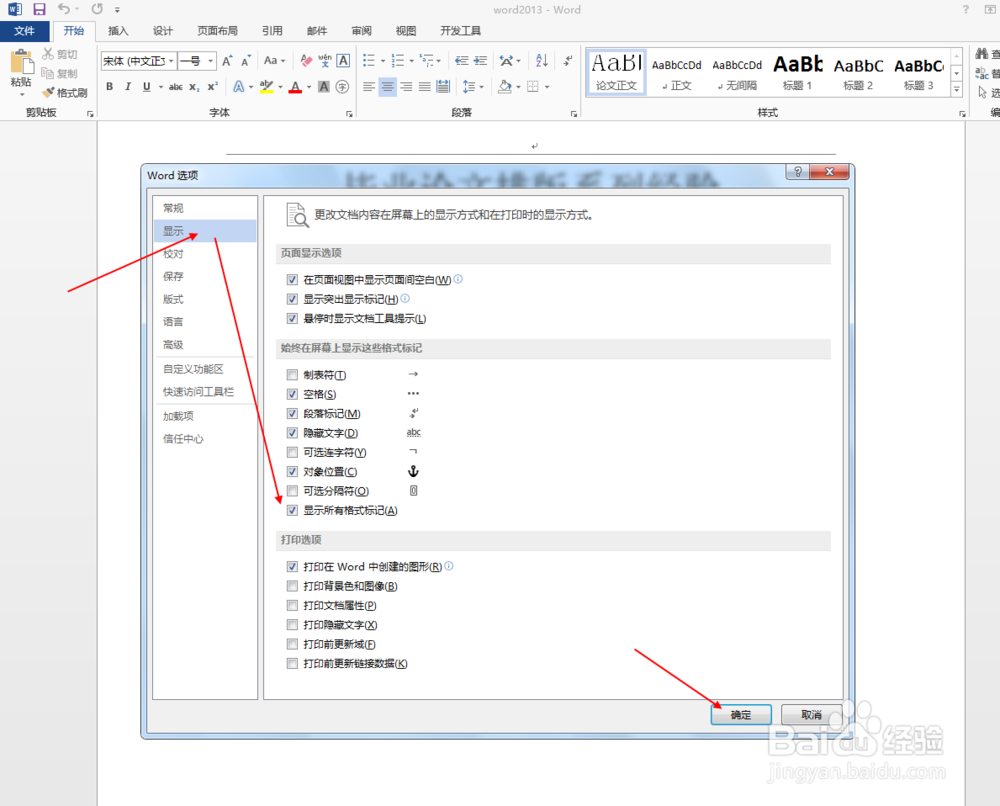Click the subscript icon

tap(192, 88)
